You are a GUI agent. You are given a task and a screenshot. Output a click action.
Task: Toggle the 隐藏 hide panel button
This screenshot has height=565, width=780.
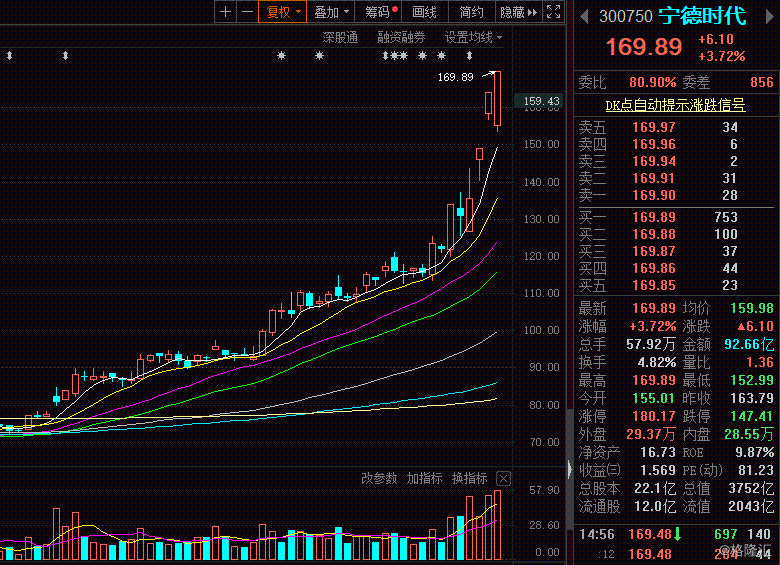click(519, 11)
